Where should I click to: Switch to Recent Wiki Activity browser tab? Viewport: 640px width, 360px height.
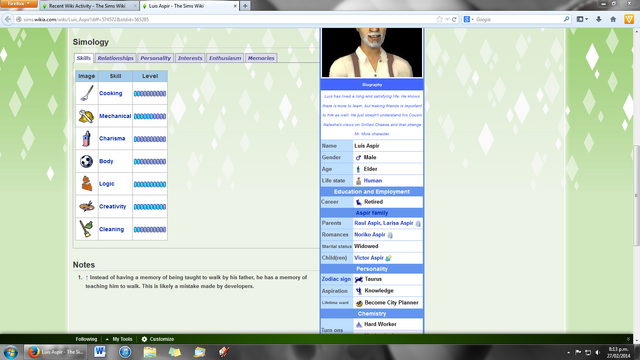[89, 6]
